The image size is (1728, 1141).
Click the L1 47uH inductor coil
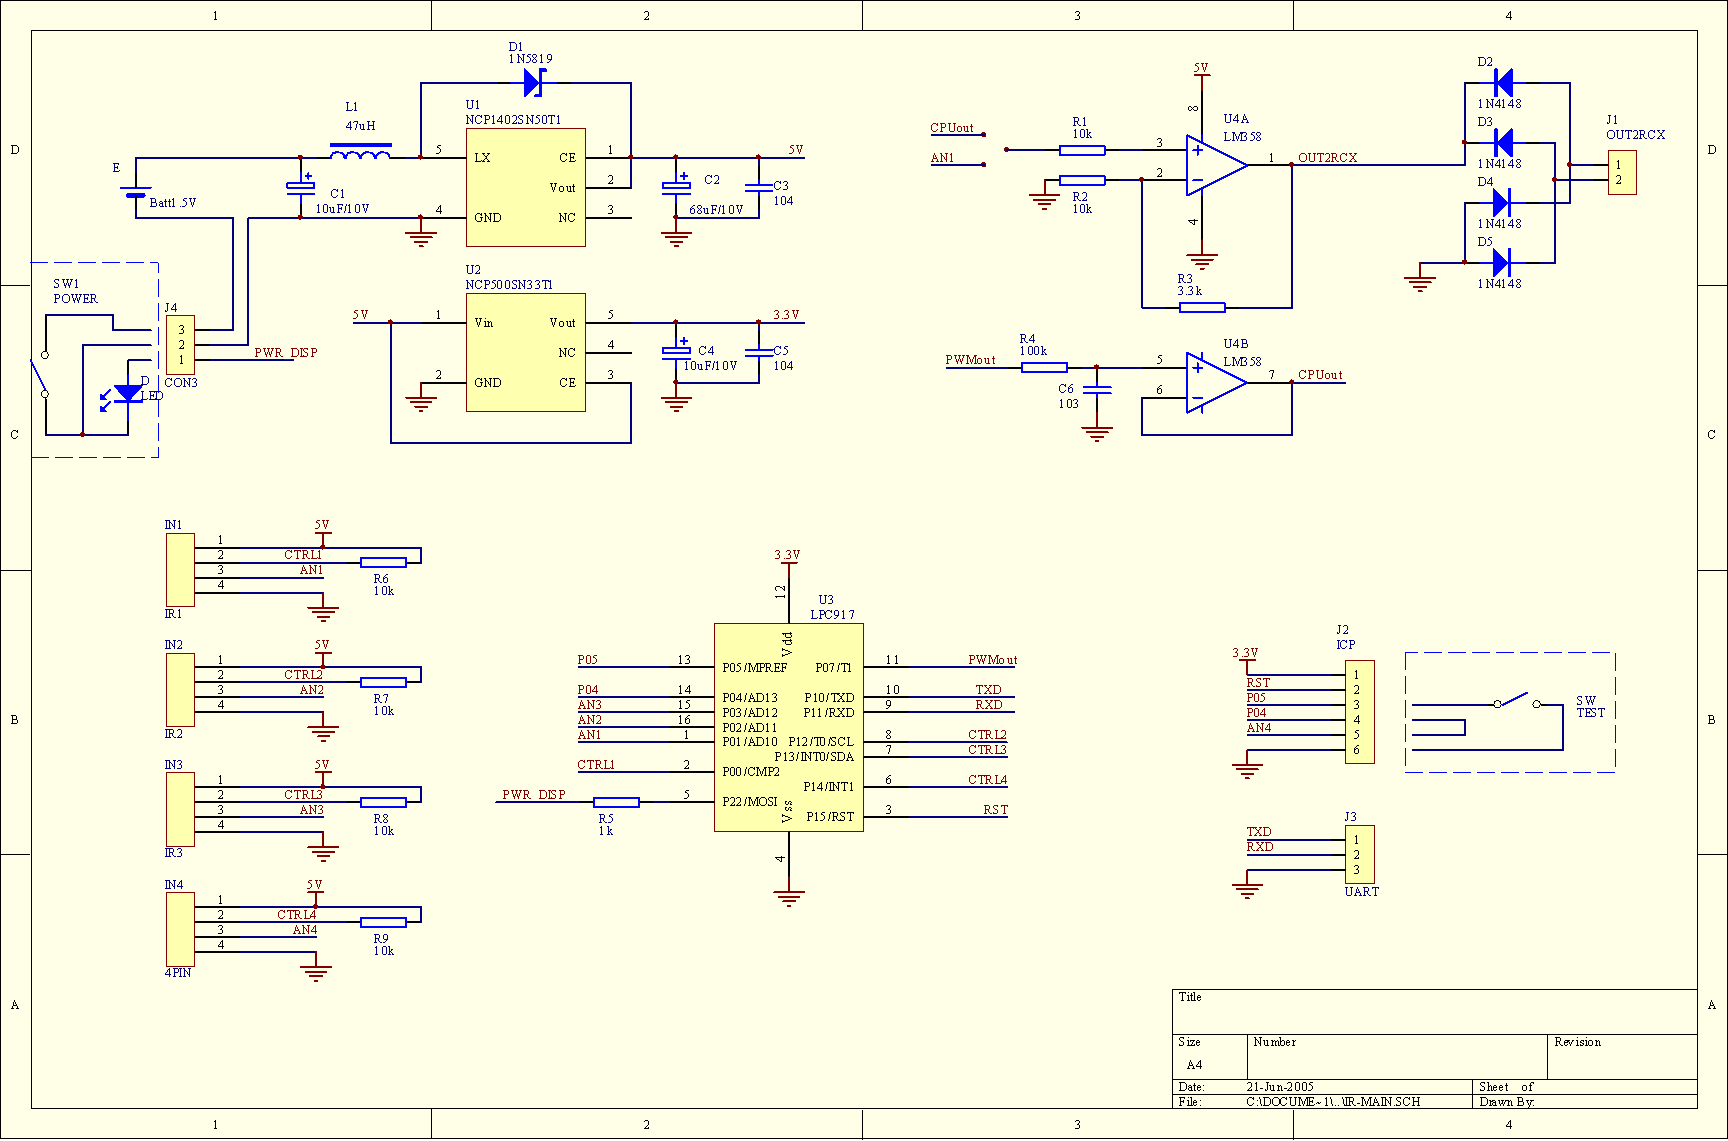[360, 153]
